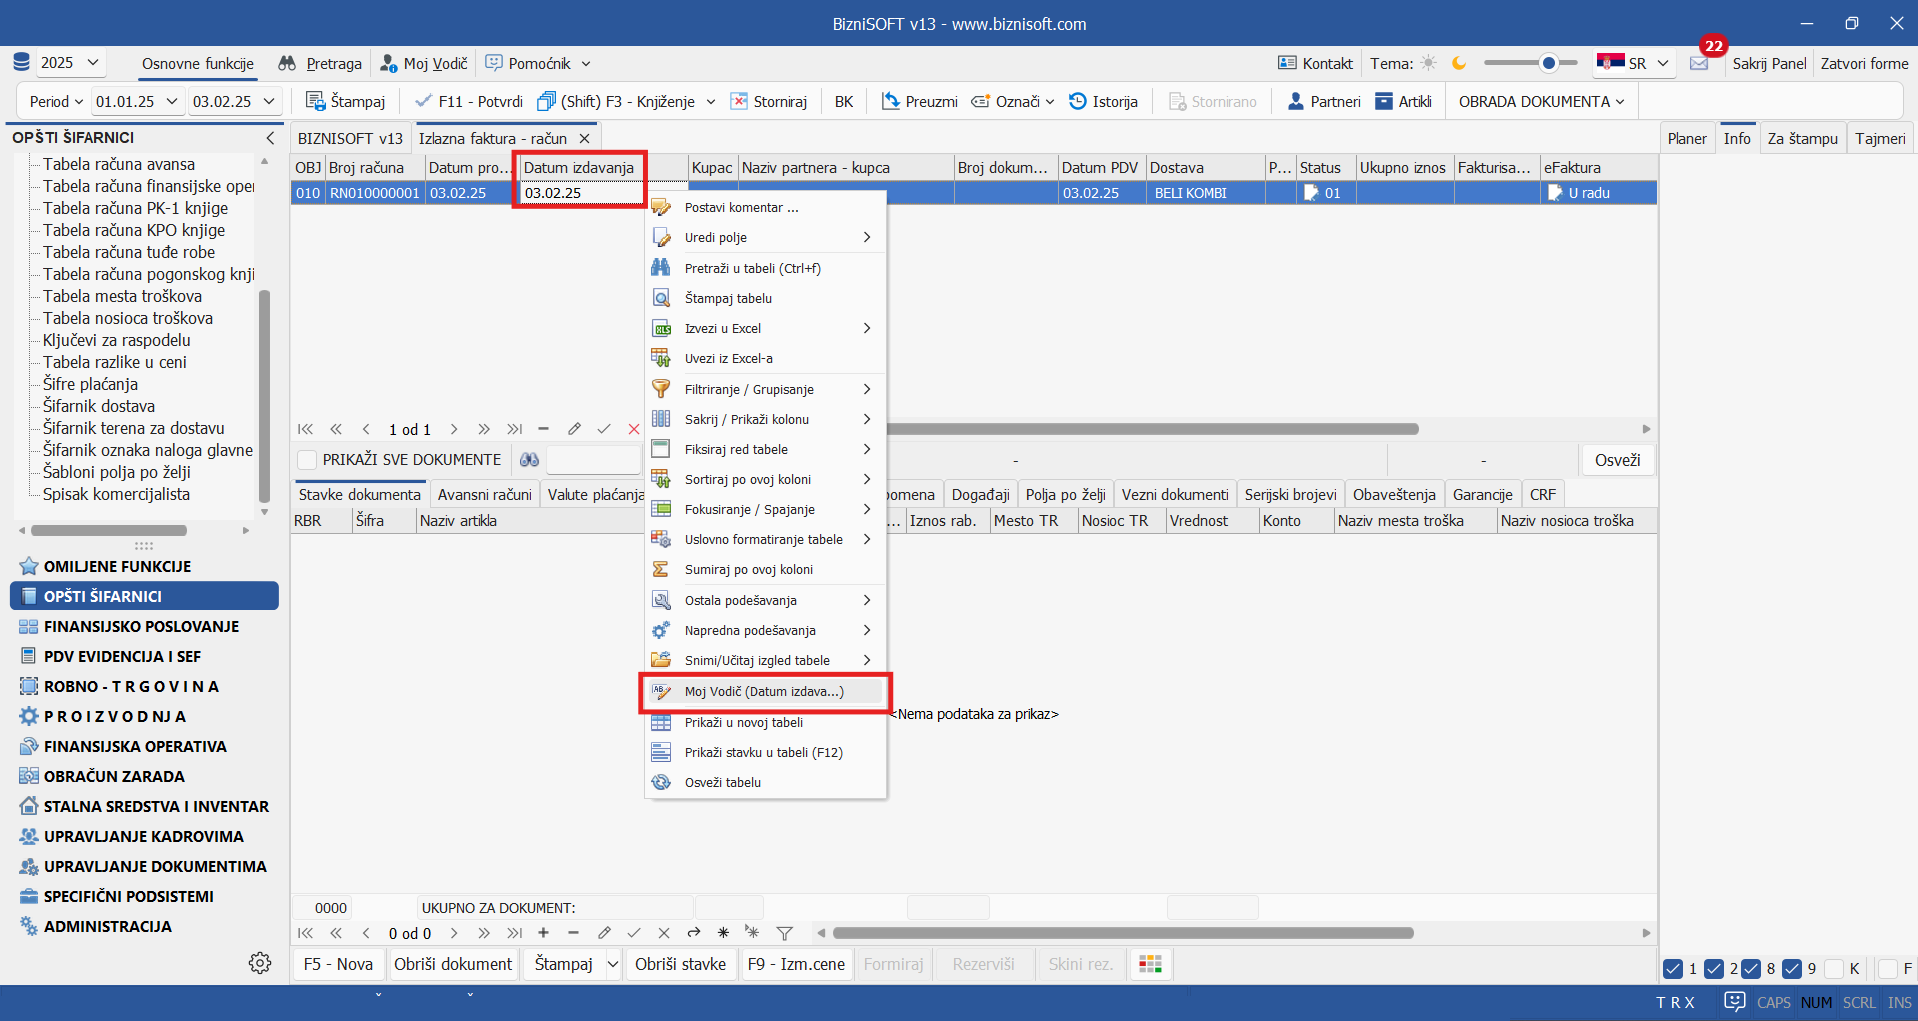
Task: Click the Istorija history icon
Action: pos(1078,101)
